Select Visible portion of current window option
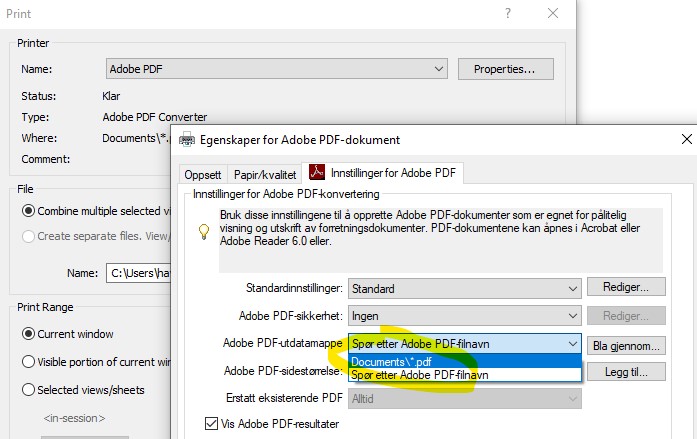Screen dimensions: 697x439 28,362
